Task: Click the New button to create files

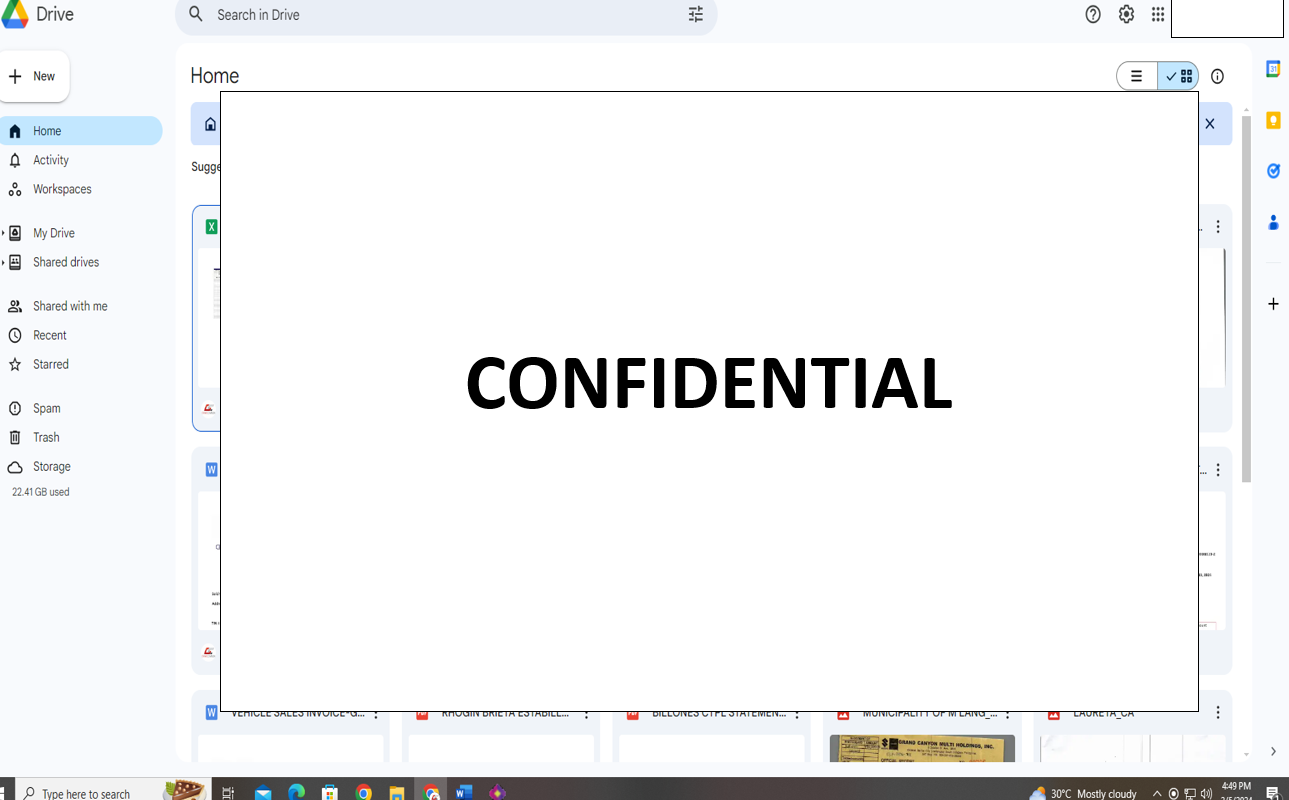Action: [35, 75]
